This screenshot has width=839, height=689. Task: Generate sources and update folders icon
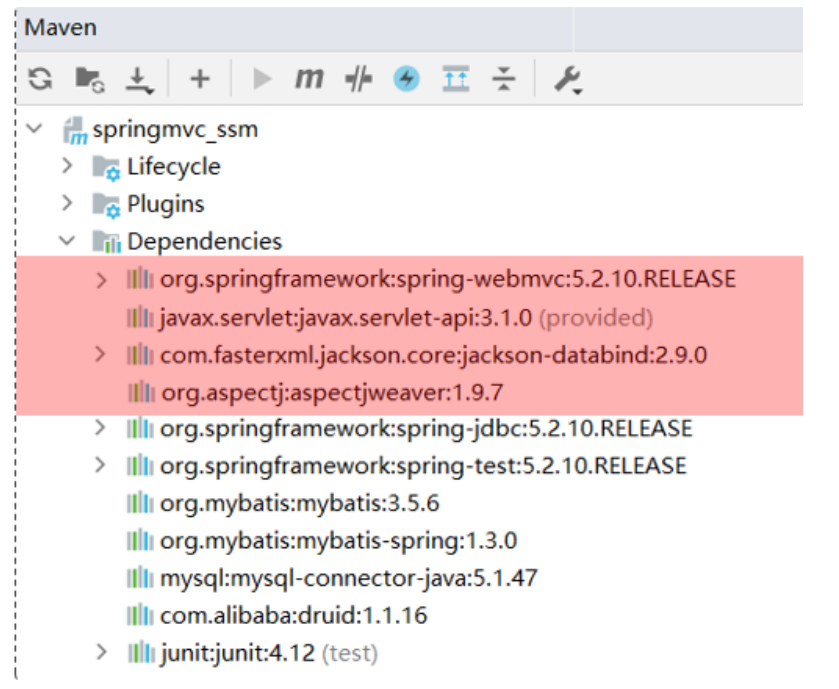click(89, 79)
